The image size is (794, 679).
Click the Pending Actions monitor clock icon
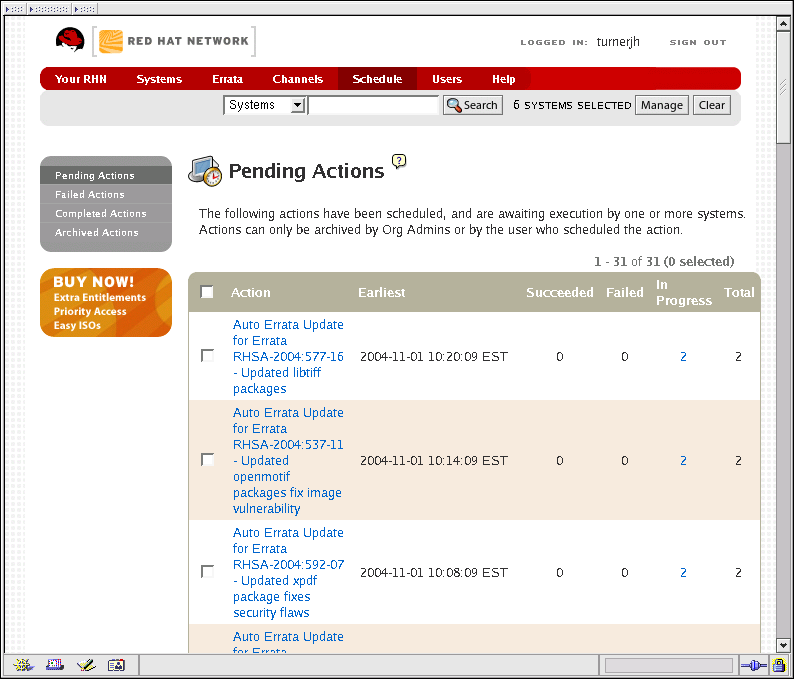205,171
